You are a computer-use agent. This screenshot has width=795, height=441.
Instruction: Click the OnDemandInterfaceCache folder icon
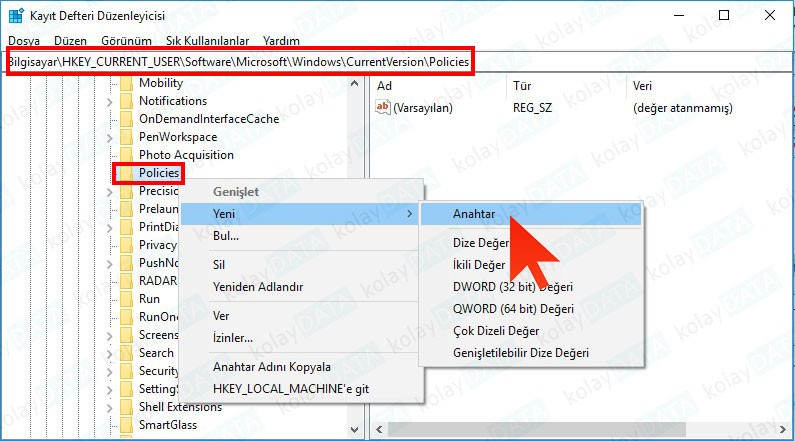[126, 119]
